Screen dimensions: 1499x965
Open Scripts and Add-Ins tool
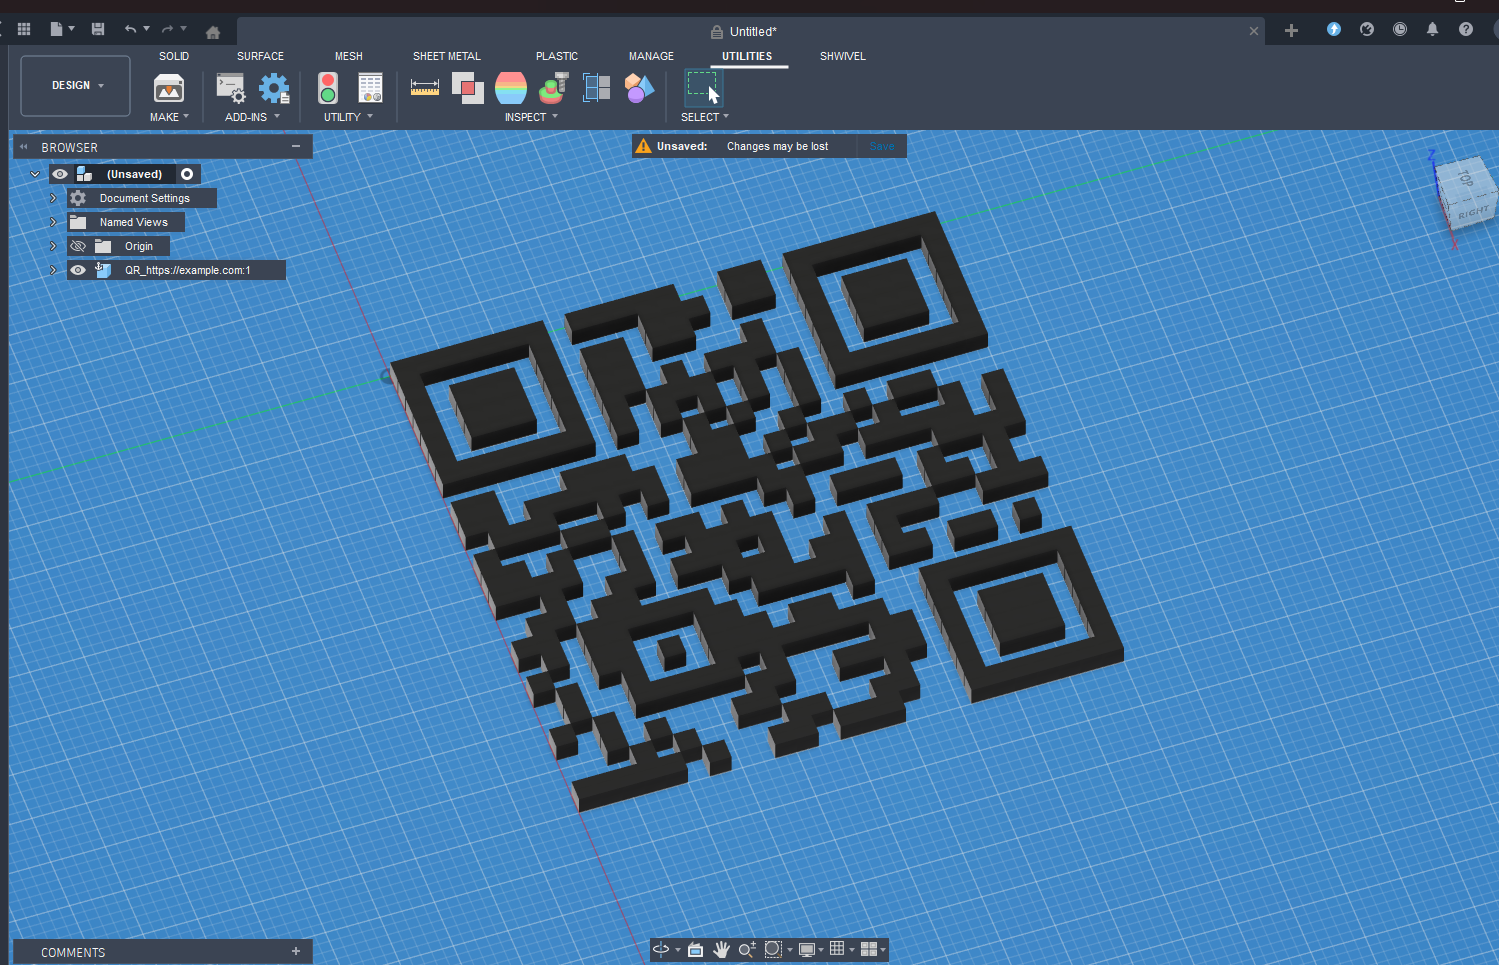(x=231, y=89)
